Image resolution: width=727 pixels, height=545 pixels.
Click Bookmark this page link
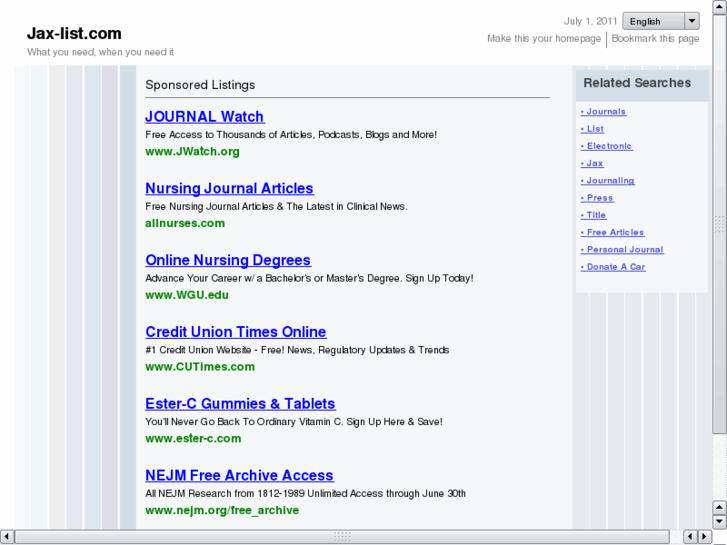pos(655,39)
